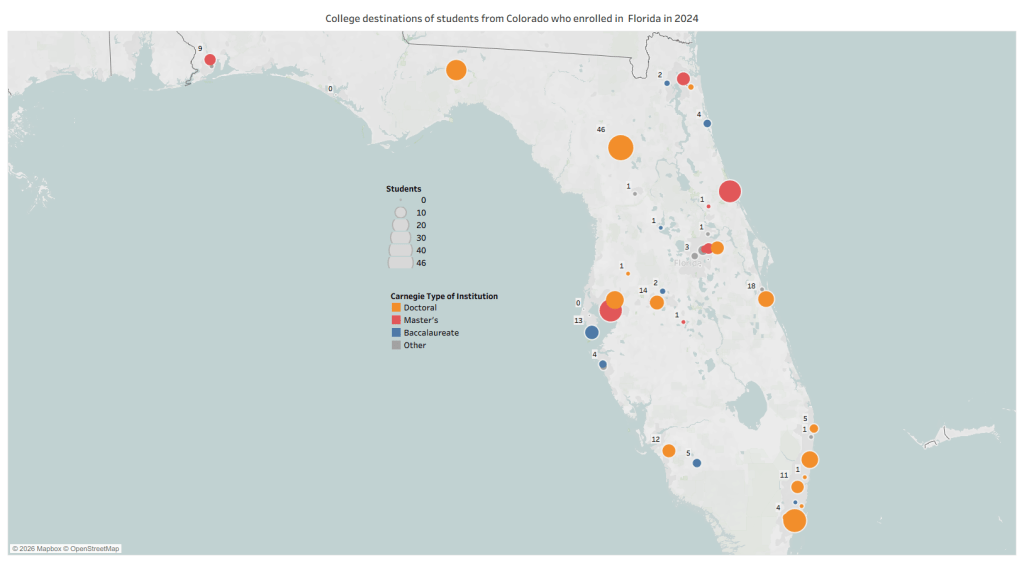Click the size legend circle for 46 students
Viewport: 1024px width, 563px height.
pyautogui.click(x=400, y=262)
